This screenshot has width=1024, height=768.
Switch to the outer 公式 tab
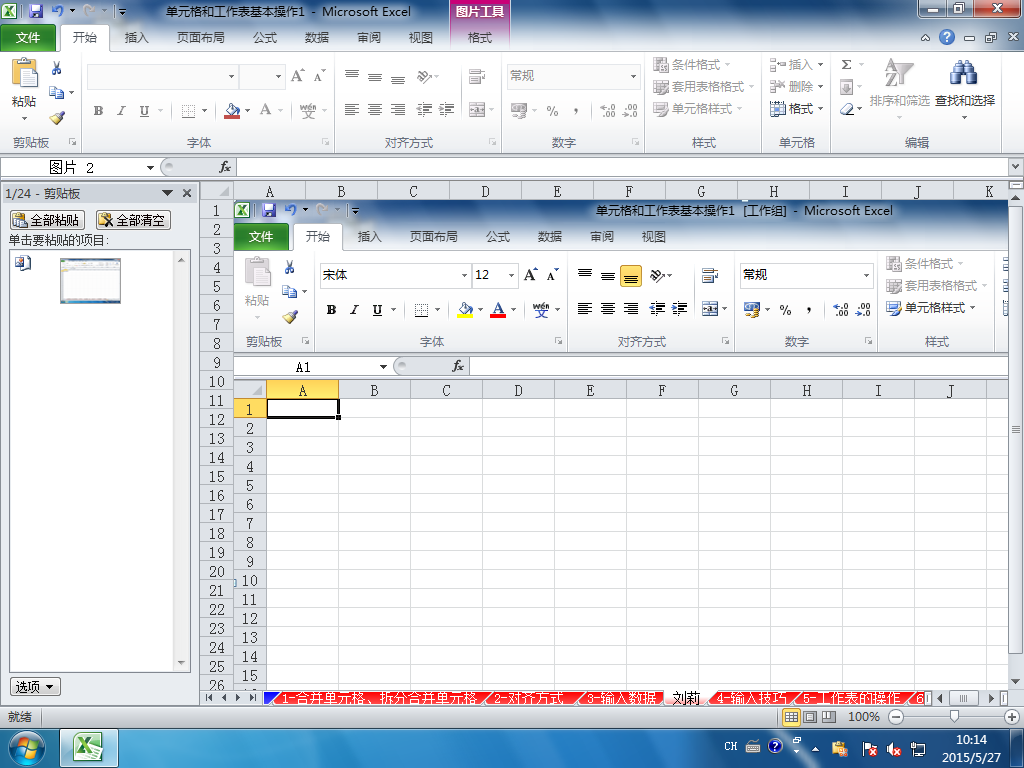(265, 38)
